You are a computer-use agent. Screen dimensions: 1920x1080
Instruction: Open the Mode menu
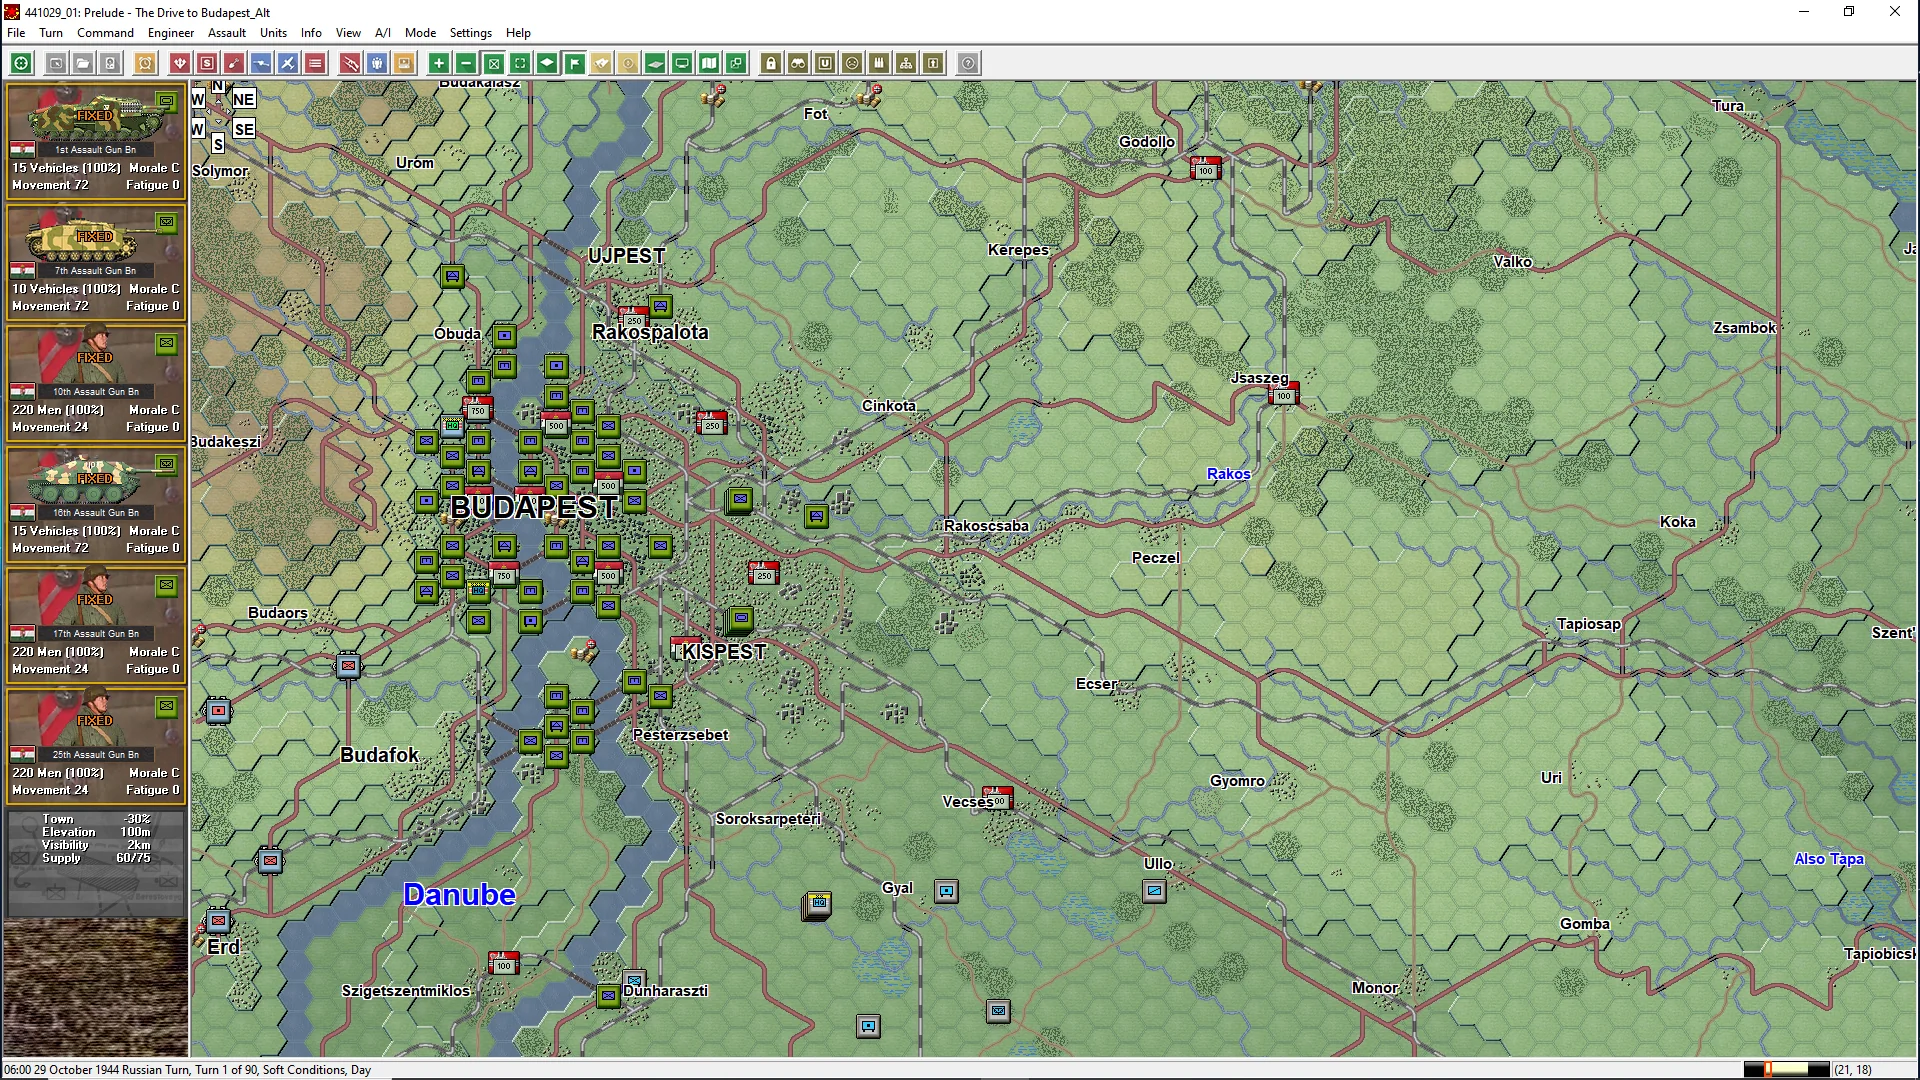[x=420, y=32]
